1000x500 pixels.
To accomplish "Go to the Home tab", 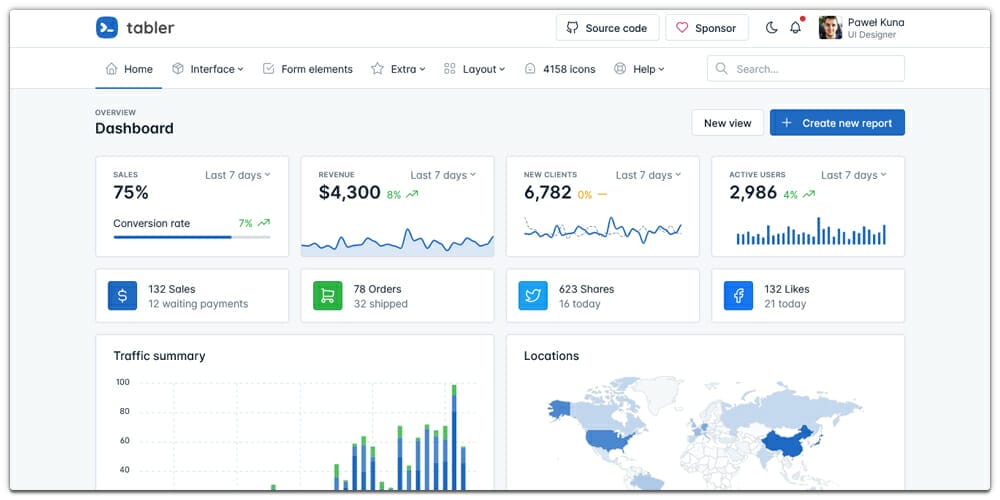I will 129,69.
